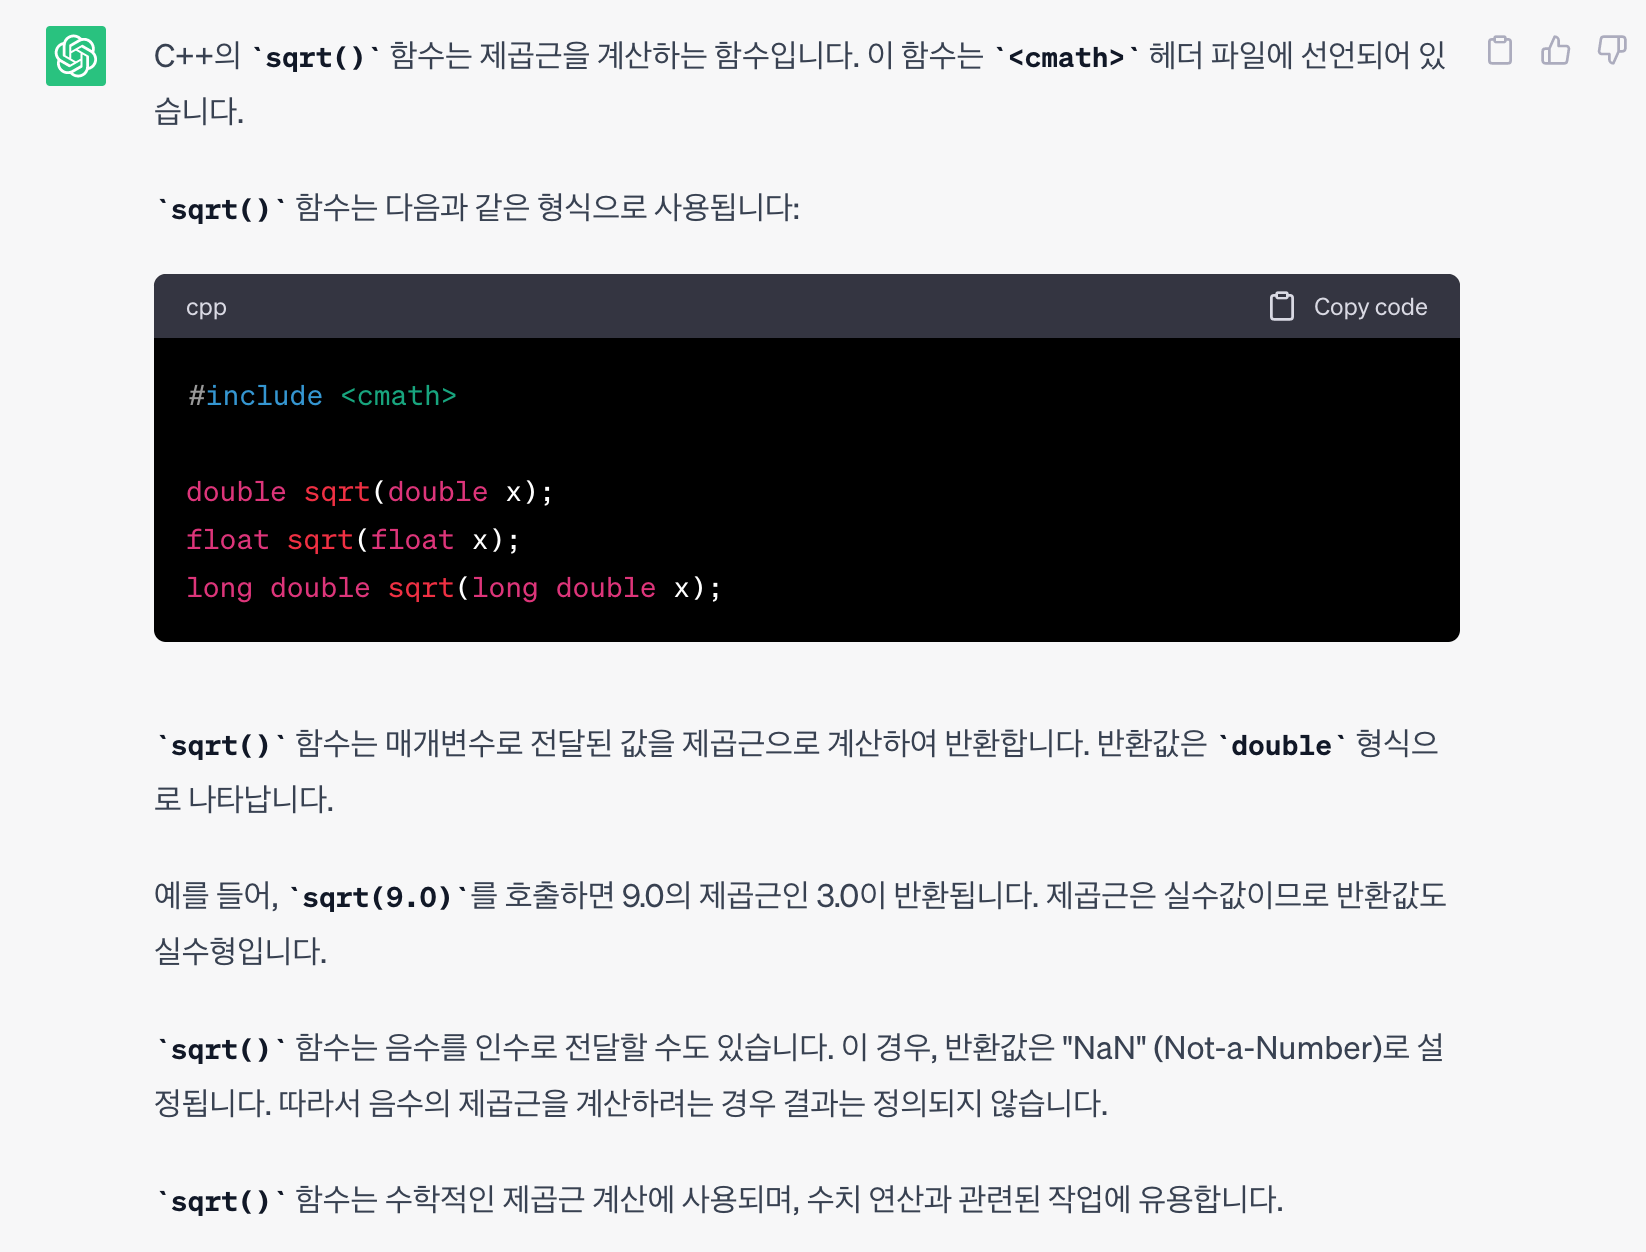Click the inline `<cmath>` code text

pyautogui.click(x=1066, y=57)
